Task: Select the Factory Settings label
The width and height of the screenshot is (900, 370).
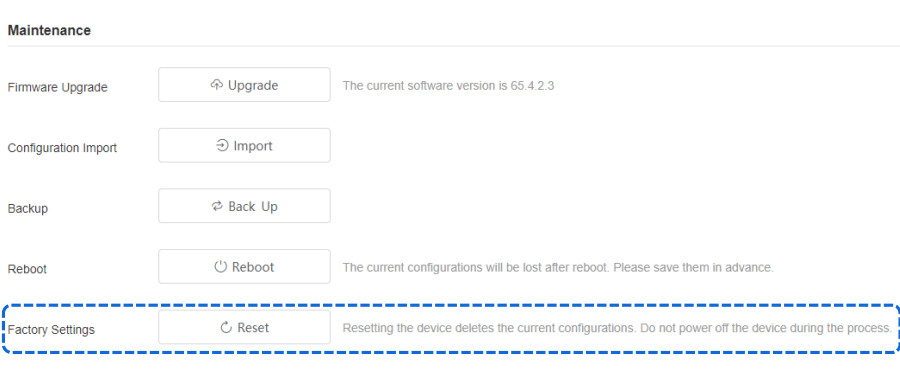Action: point(51,330)
